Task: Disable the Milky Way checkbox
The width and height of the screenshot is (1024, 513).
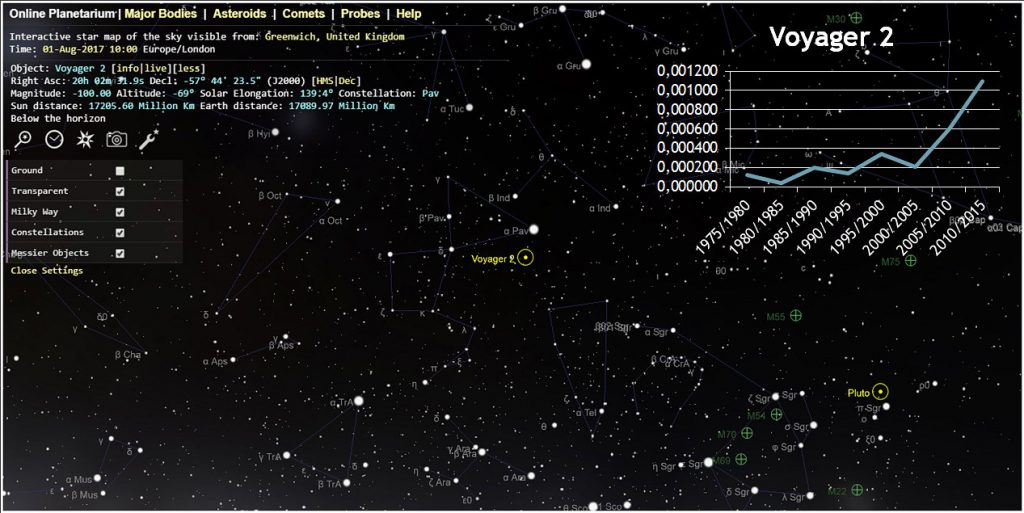Action: pyautogui.click(x=120, y=213)
